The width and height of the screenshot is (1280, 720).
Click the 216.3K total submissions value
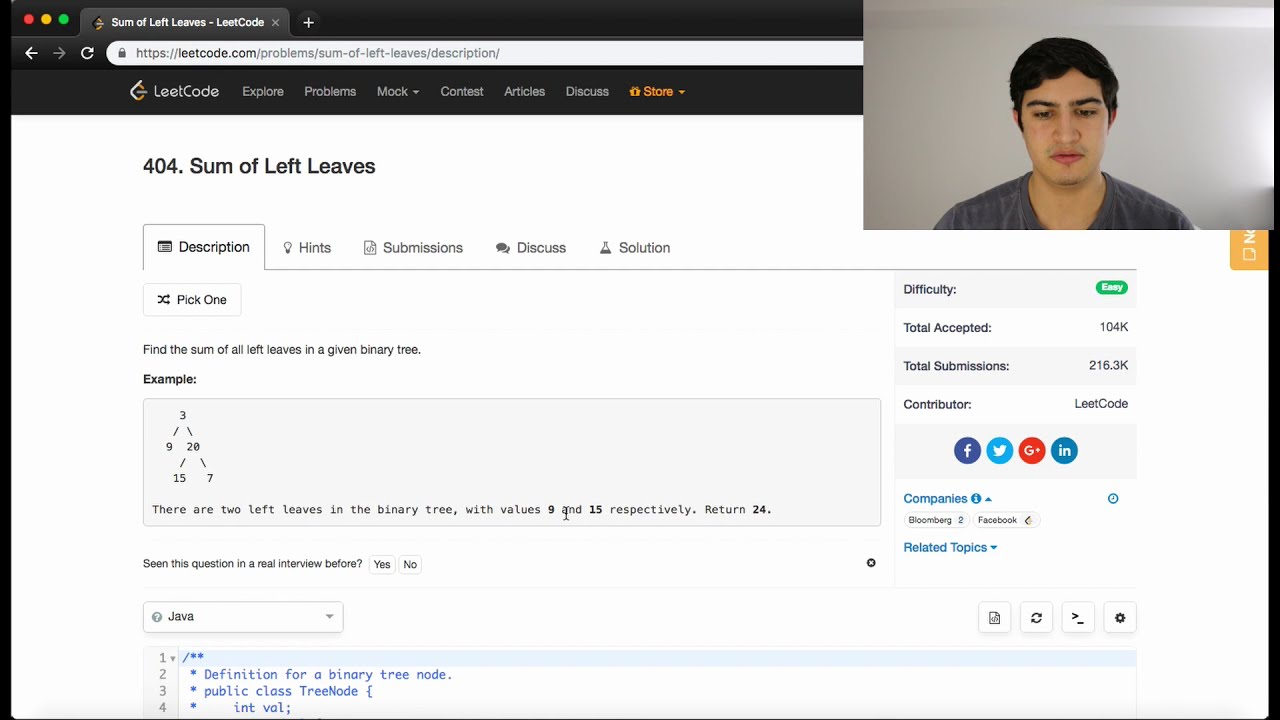1108,365
